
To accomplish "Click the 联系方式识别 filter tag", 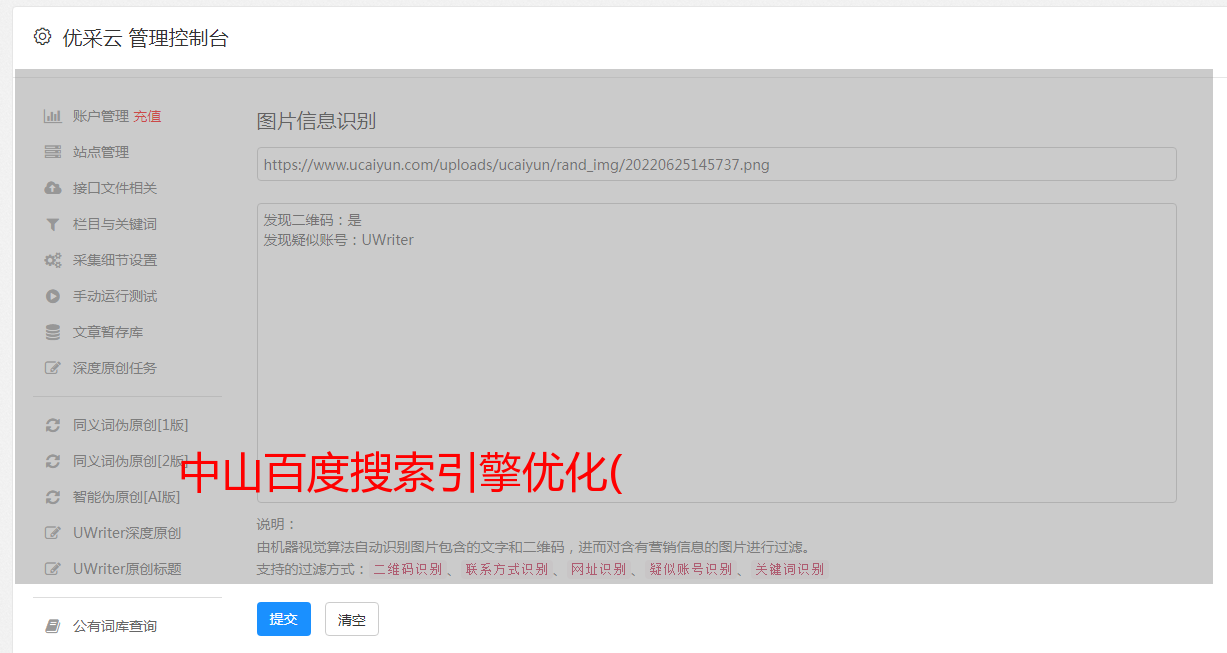I will click(507, 569).
